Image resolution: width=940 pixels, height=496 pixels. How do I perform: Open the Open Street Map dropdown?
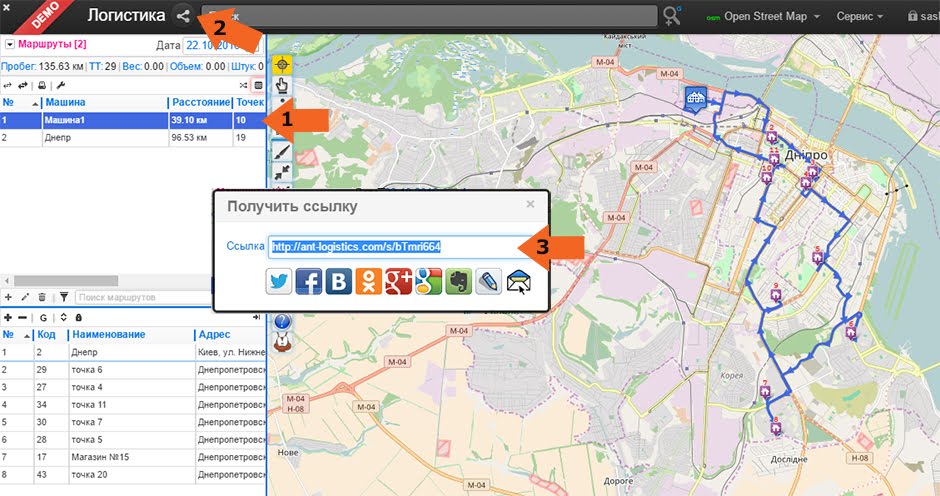pyautogui.click(x=763, y=17)
